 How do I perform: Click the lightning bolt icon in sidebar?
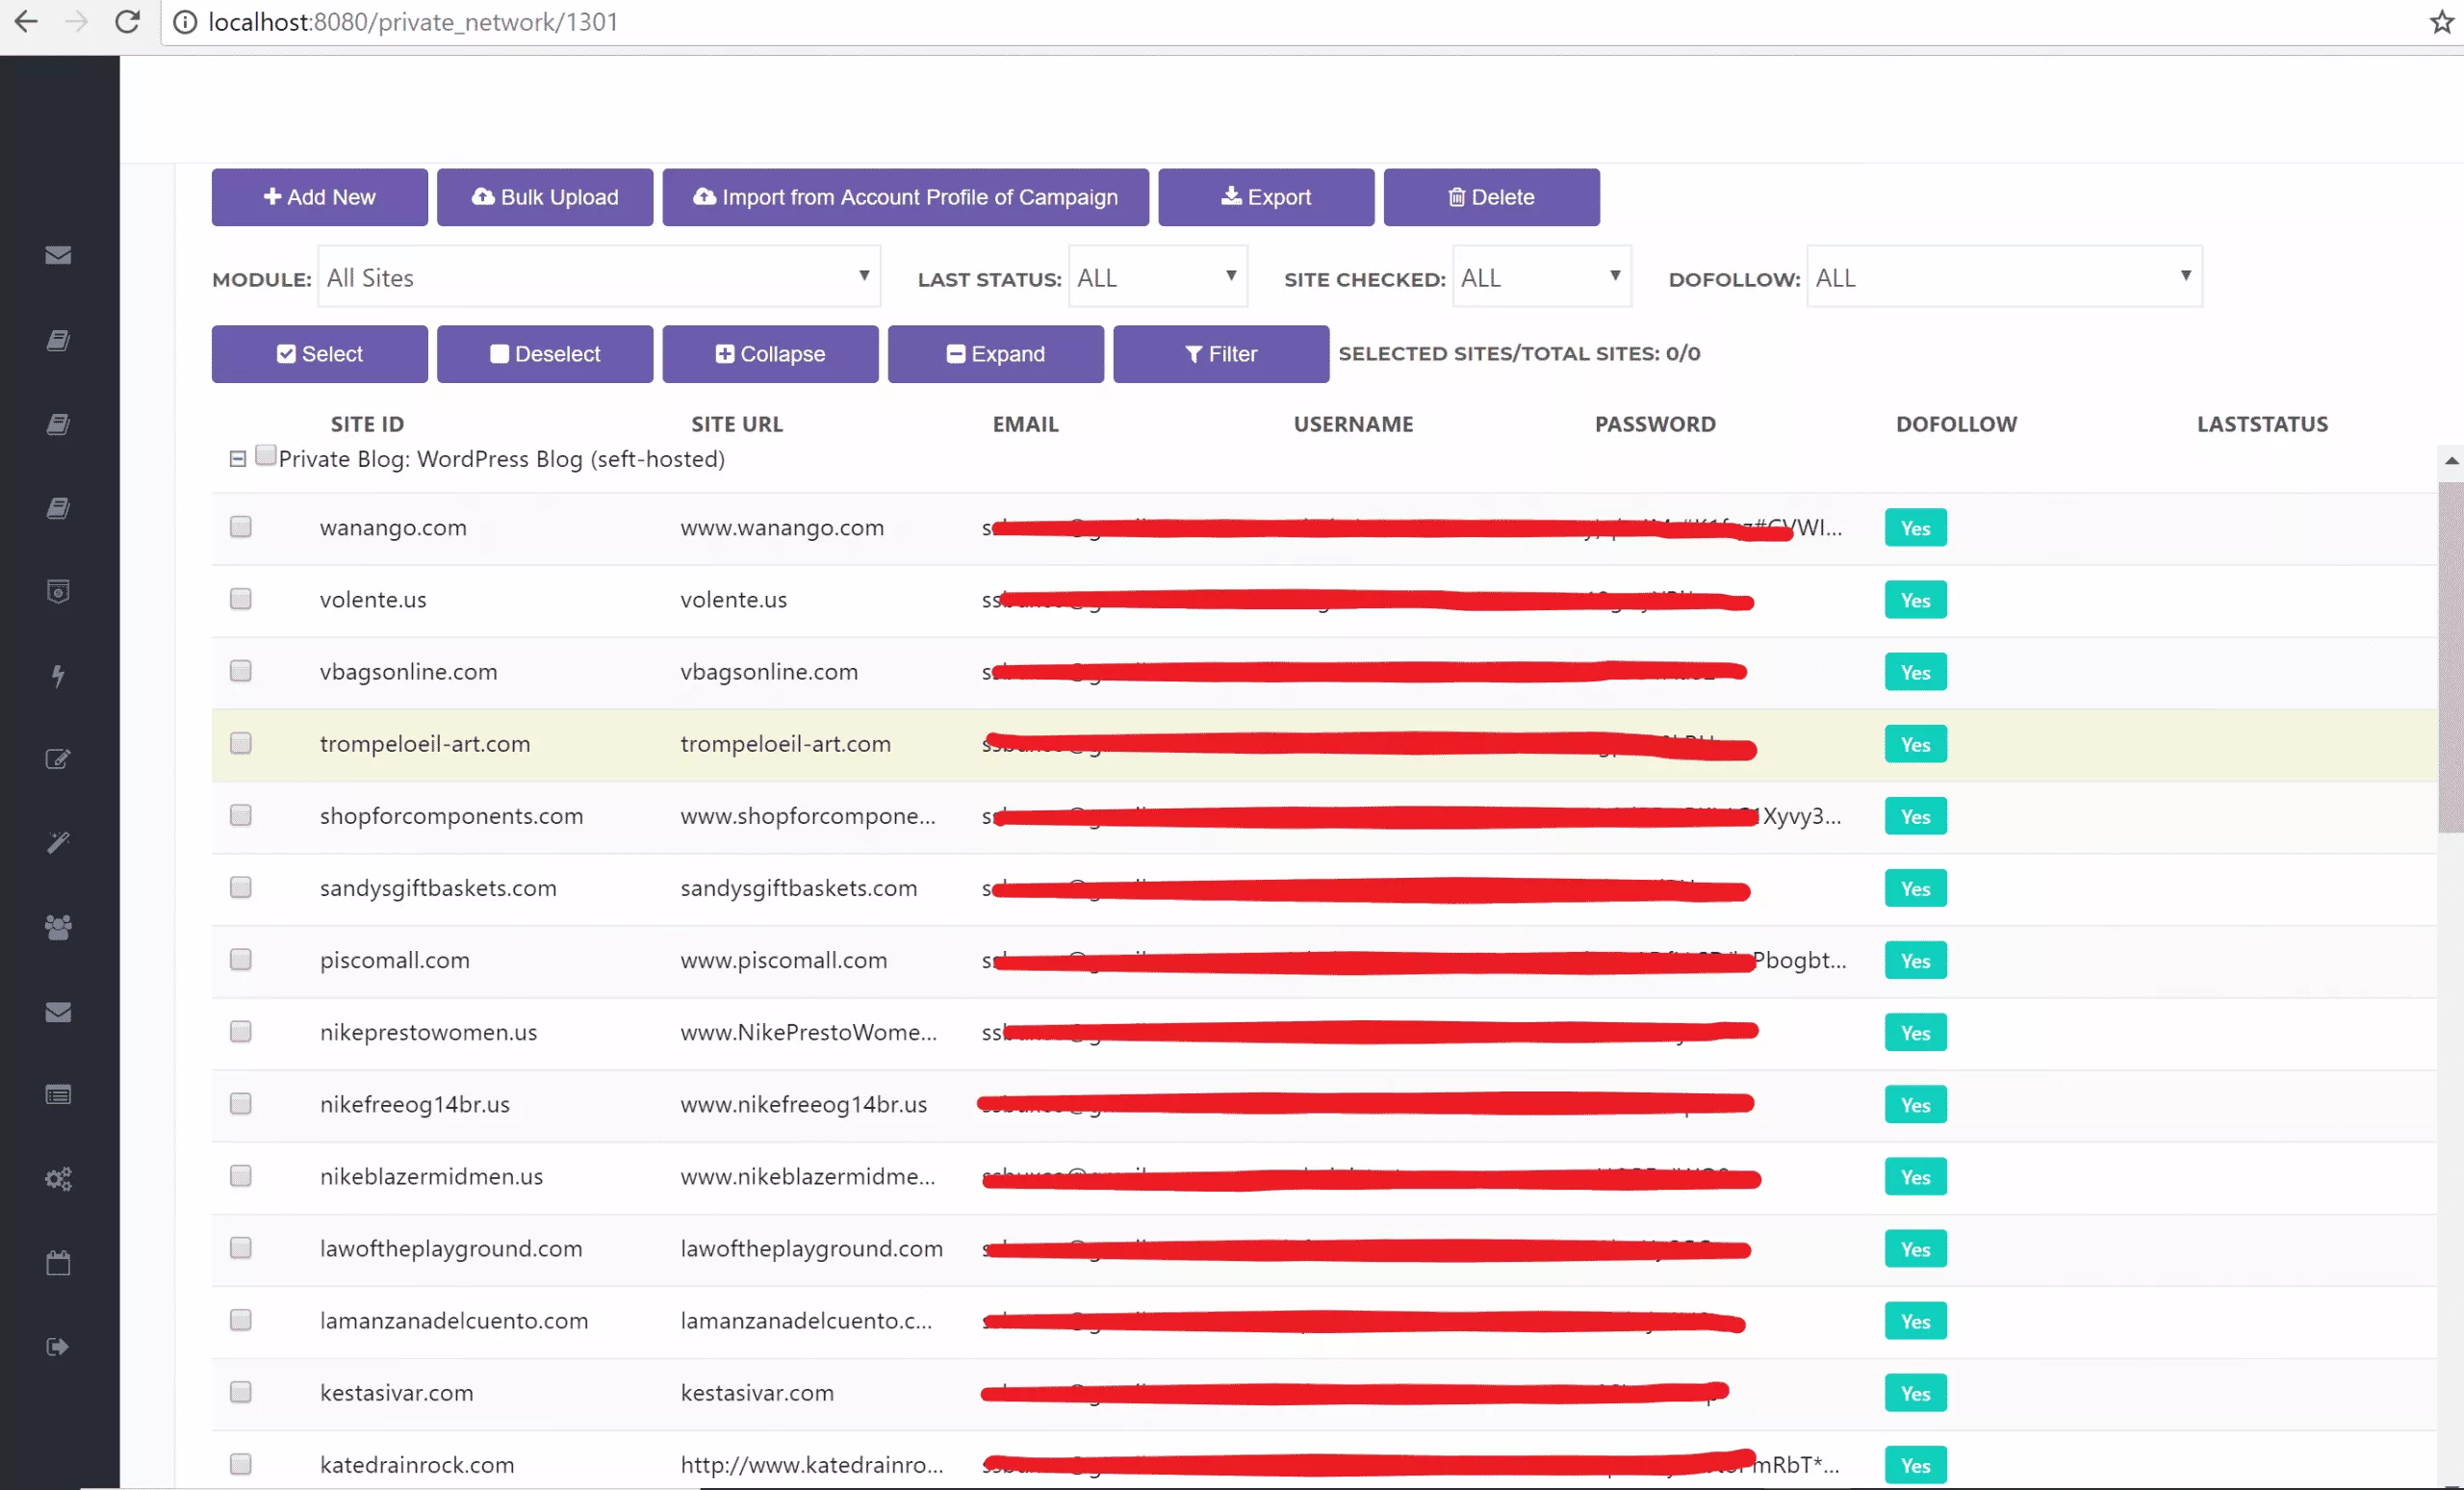(x=58, y=675)
